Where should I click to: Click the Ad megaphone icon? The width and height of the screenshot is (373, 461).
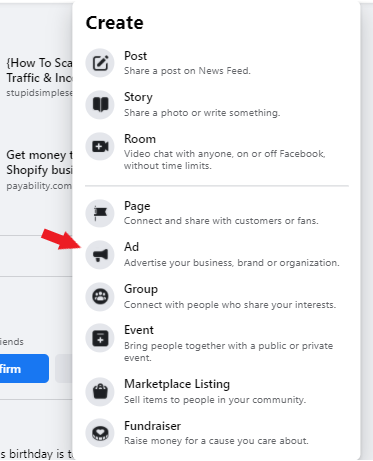[x=100, y=255]
